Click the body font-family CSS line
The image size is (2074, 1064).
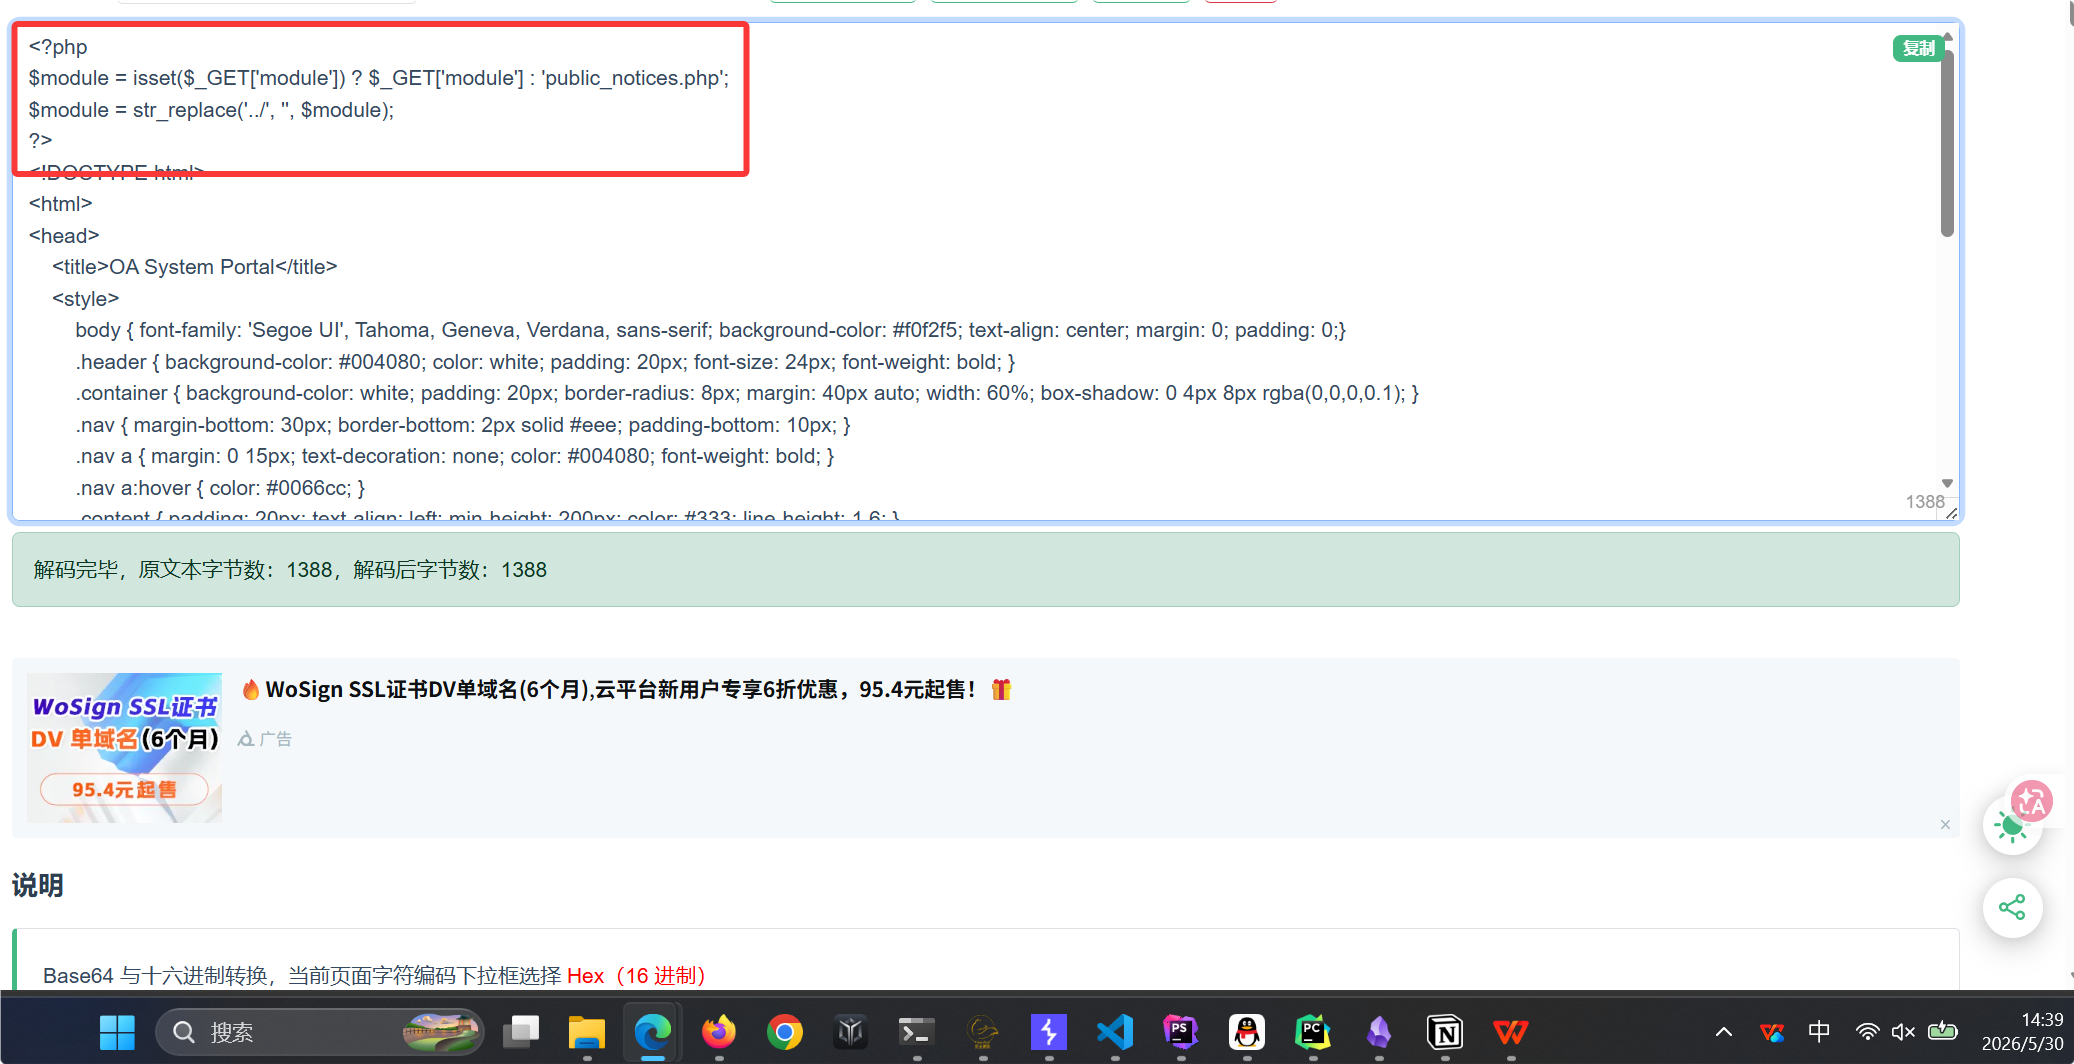711,330
